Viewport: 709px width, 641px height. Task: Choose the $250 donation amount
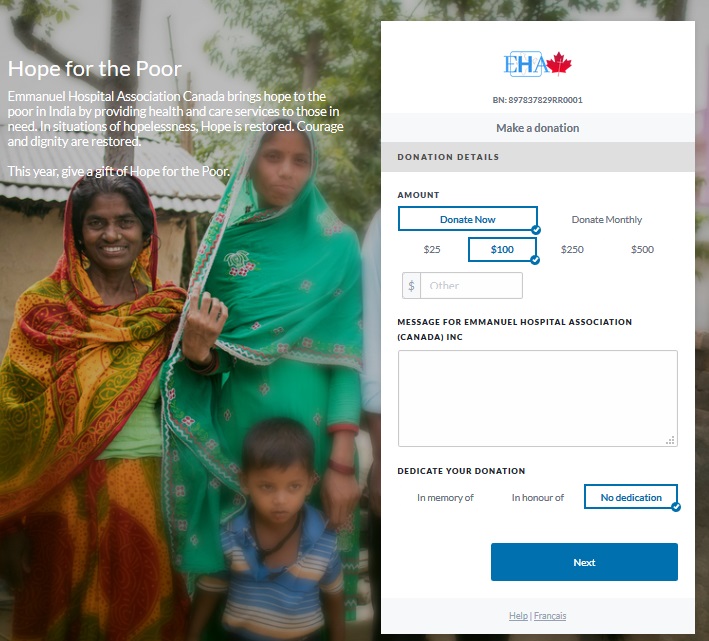point(572,250)
